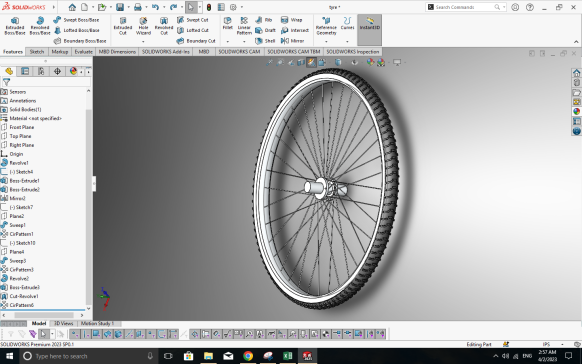Select the Extruded Cut tool
The image size is (582, 364).
(123, 26)
